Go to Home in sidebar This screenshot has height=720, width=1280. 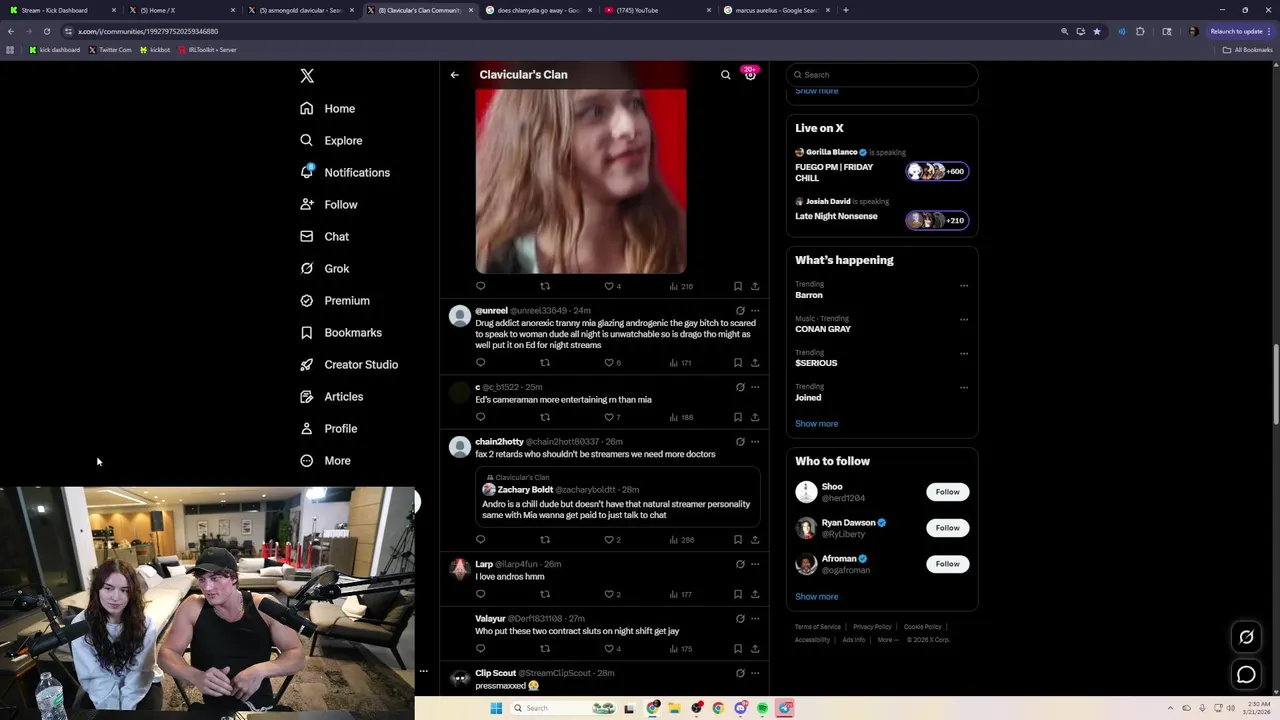pos(328,109)
